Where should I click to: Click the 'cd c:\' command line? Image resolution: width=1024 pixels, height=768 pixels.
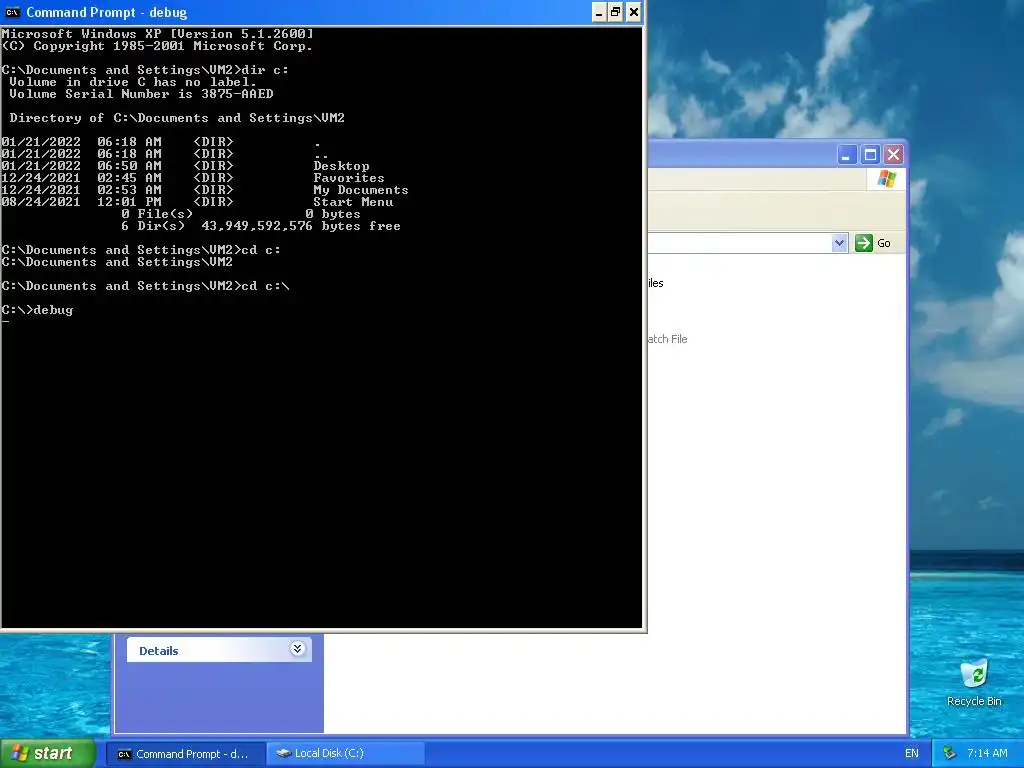[146, 286]
